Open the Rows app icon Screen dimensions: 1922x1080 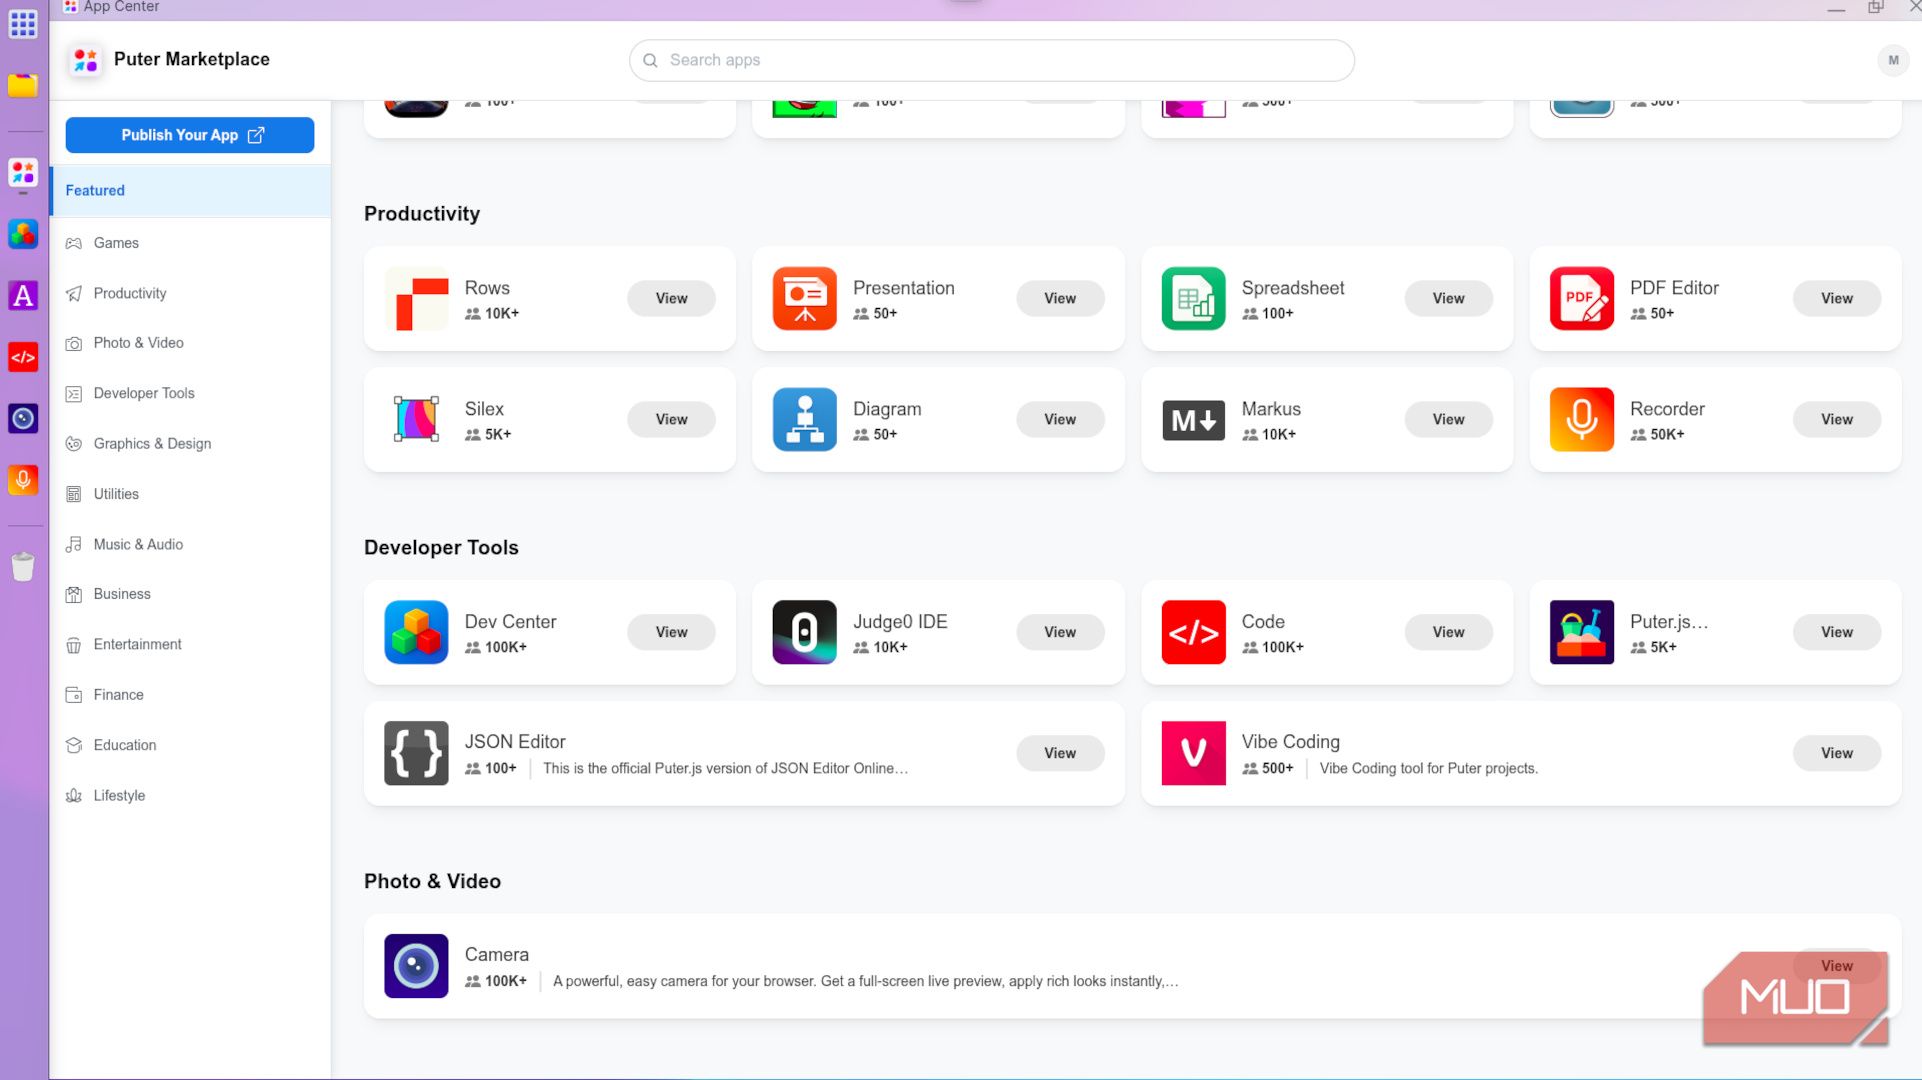coord(416,298)
